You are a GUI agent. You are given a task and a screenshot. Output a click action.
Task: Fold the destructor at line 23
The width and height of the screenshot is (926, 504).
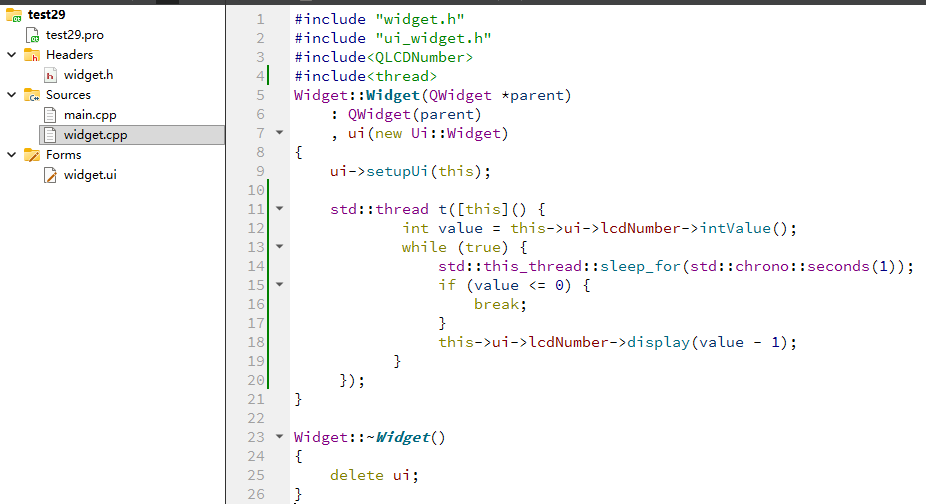click(x=279, y=437)
